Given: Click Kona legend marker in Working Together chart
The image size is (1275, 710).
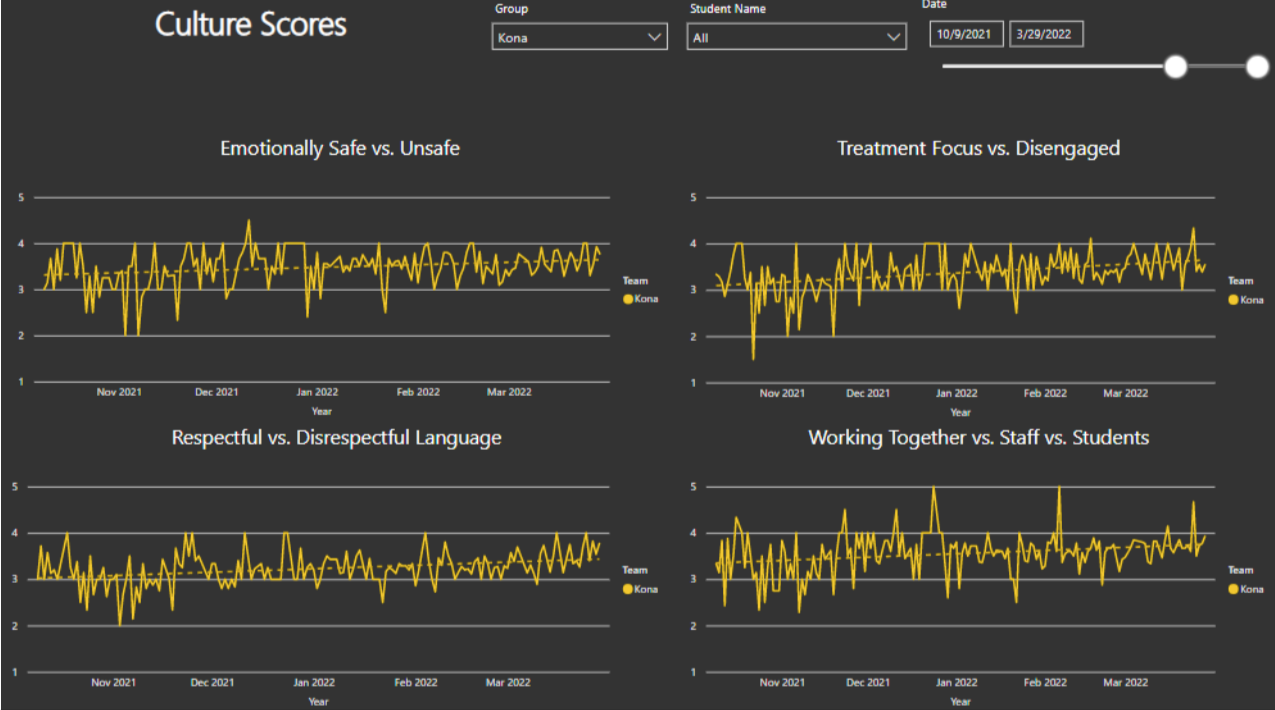Looking at the screenshot, I should [1234, 589].
